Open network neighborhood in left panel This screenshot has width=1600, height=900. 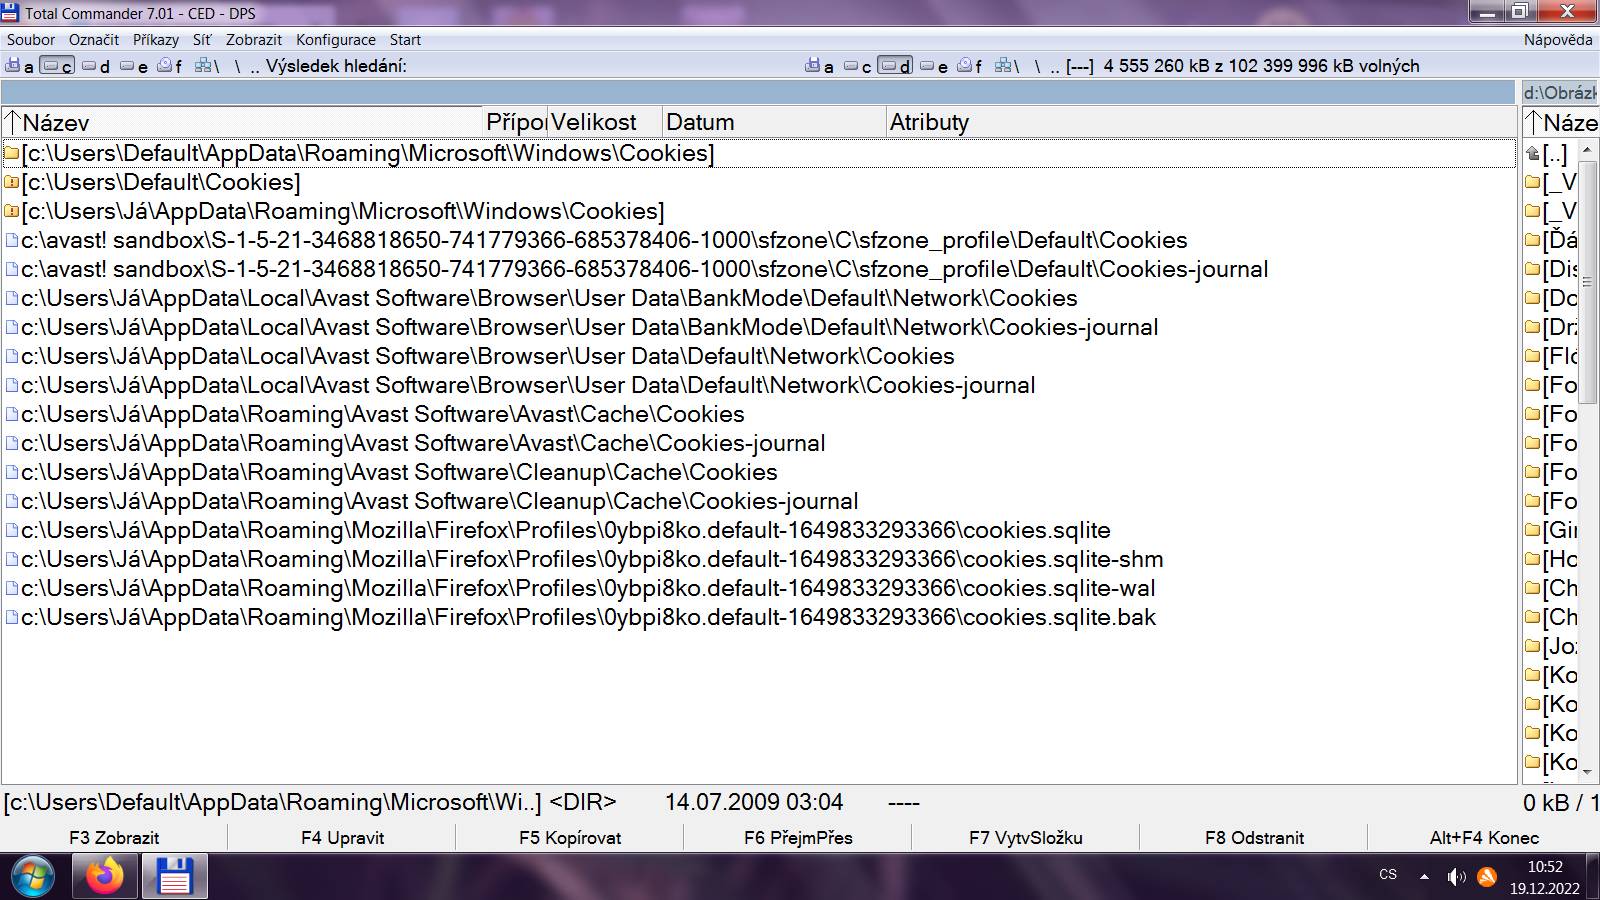click(208, 66)
